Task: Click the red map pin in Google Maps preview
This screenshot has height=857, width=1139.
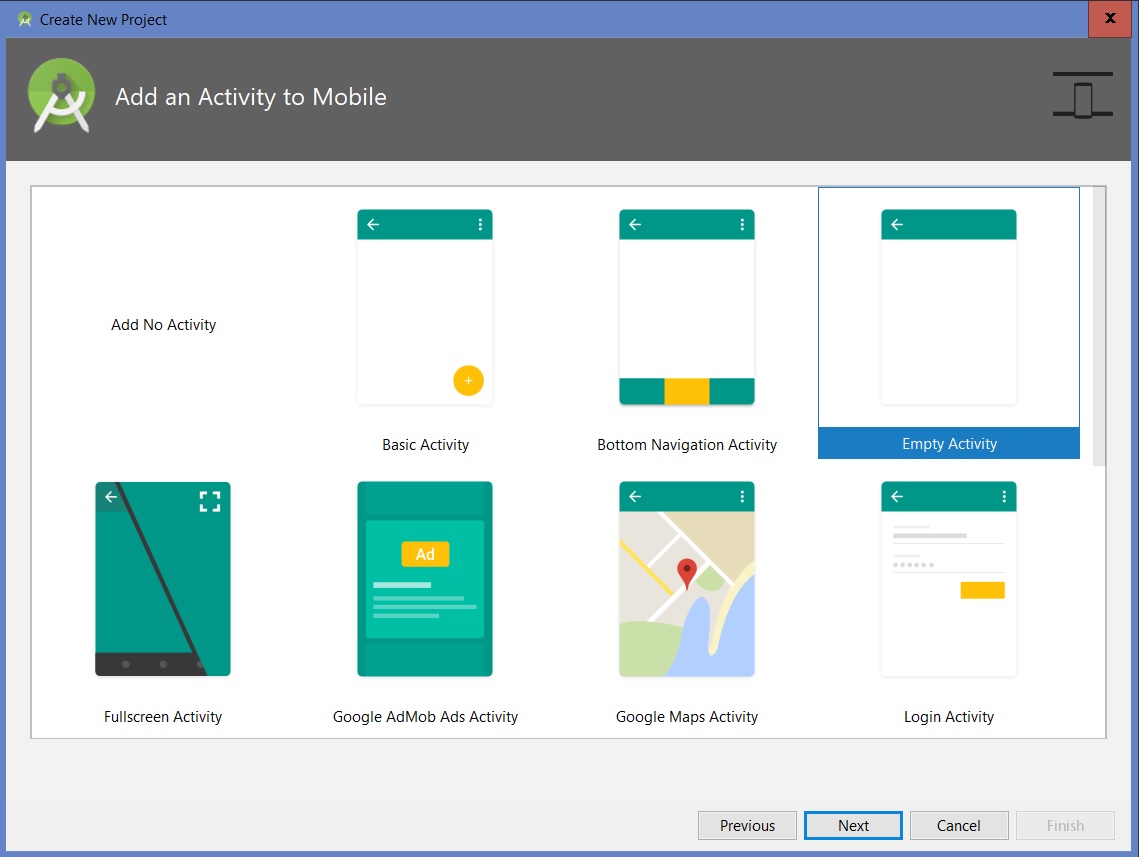Action: (686, 573)
